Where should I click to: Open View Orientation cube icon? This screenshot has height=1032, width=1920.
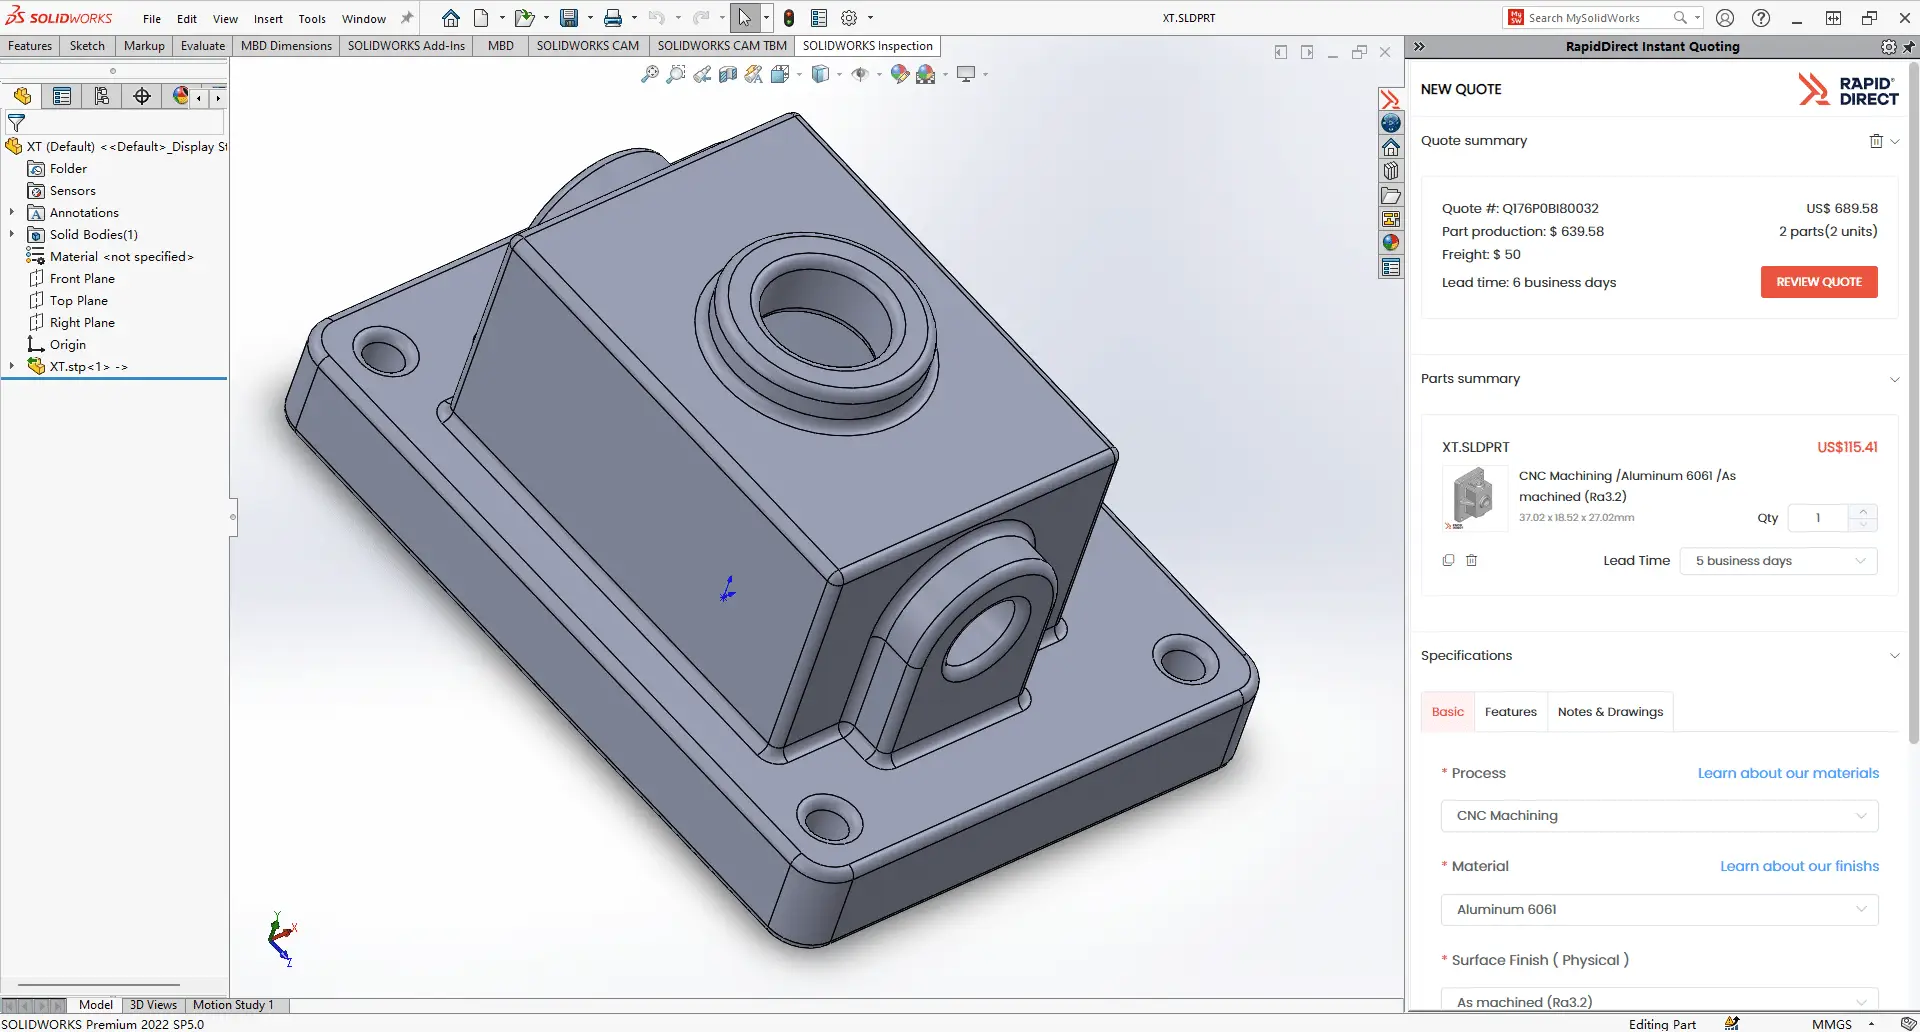(781, 74)
